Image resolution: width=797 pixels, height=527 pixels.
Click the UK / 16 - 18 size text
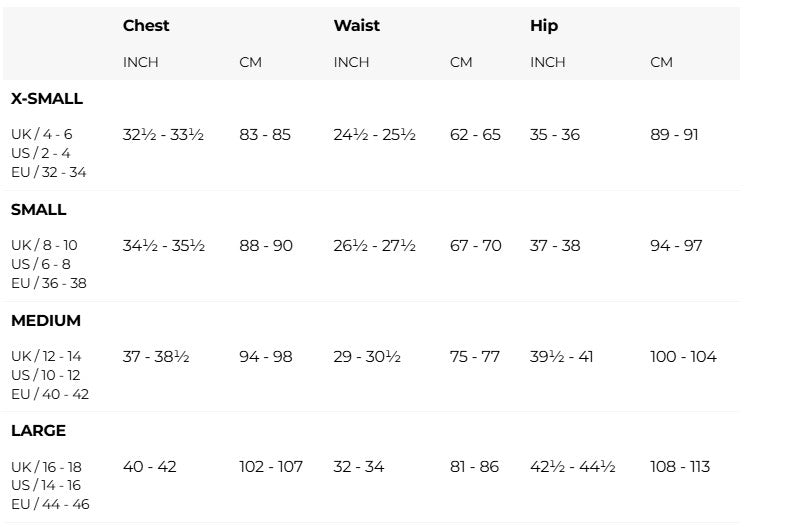pos(47,467)
